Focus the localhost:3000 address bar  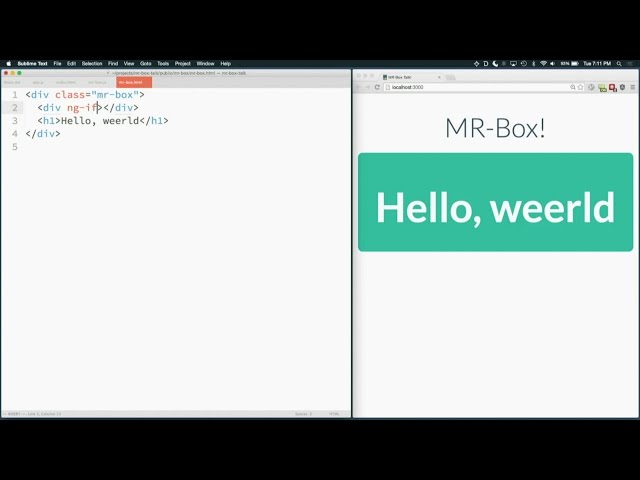coord(484,87)
